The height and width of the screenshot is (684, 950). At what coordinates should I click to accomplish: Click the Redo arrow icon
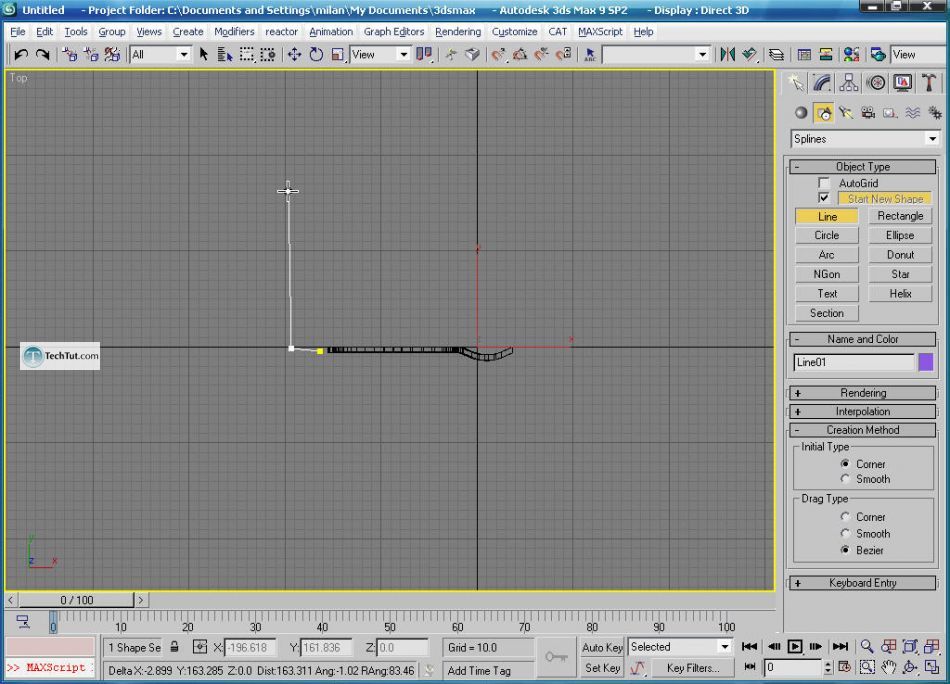click(x=42, y=55)
